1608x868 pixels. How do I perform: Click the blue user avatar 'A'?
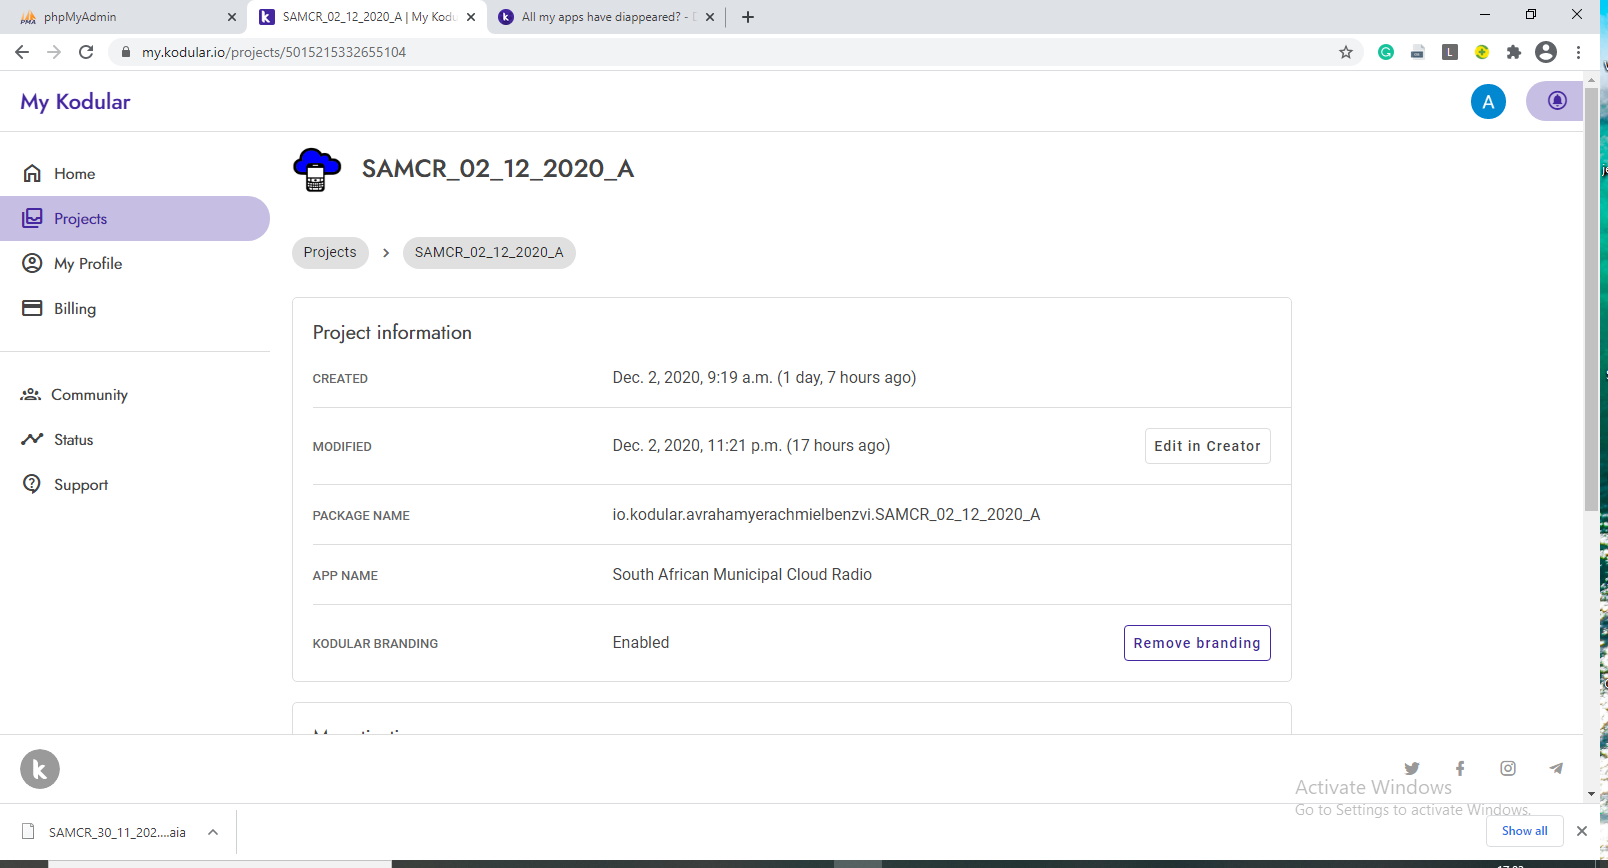(1488, 101)
